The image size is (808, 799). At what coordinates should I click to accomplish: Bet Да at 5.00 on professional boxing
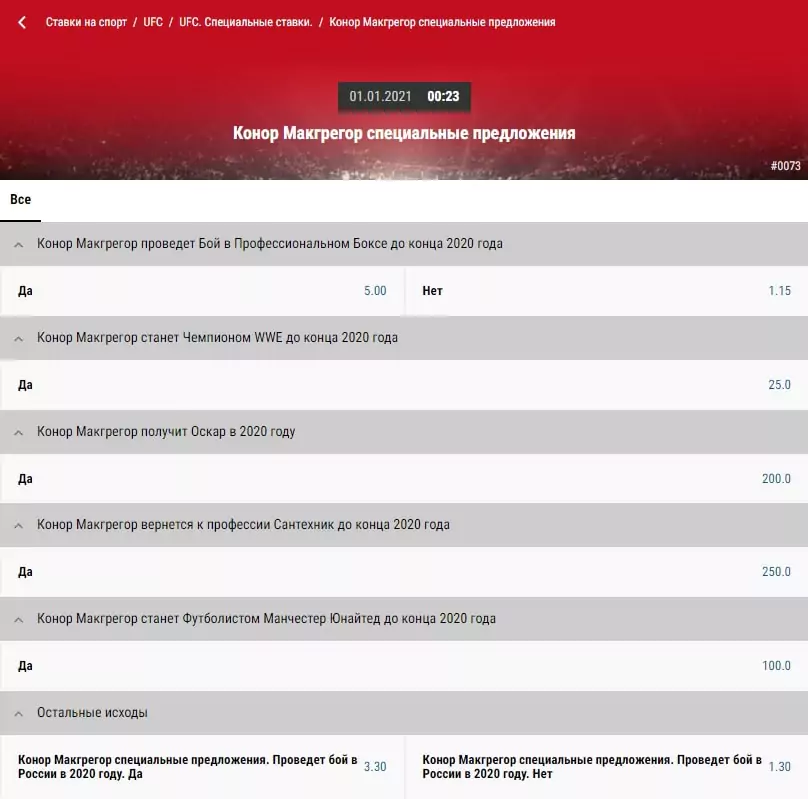pyautogui.click(x=202, y=291)
